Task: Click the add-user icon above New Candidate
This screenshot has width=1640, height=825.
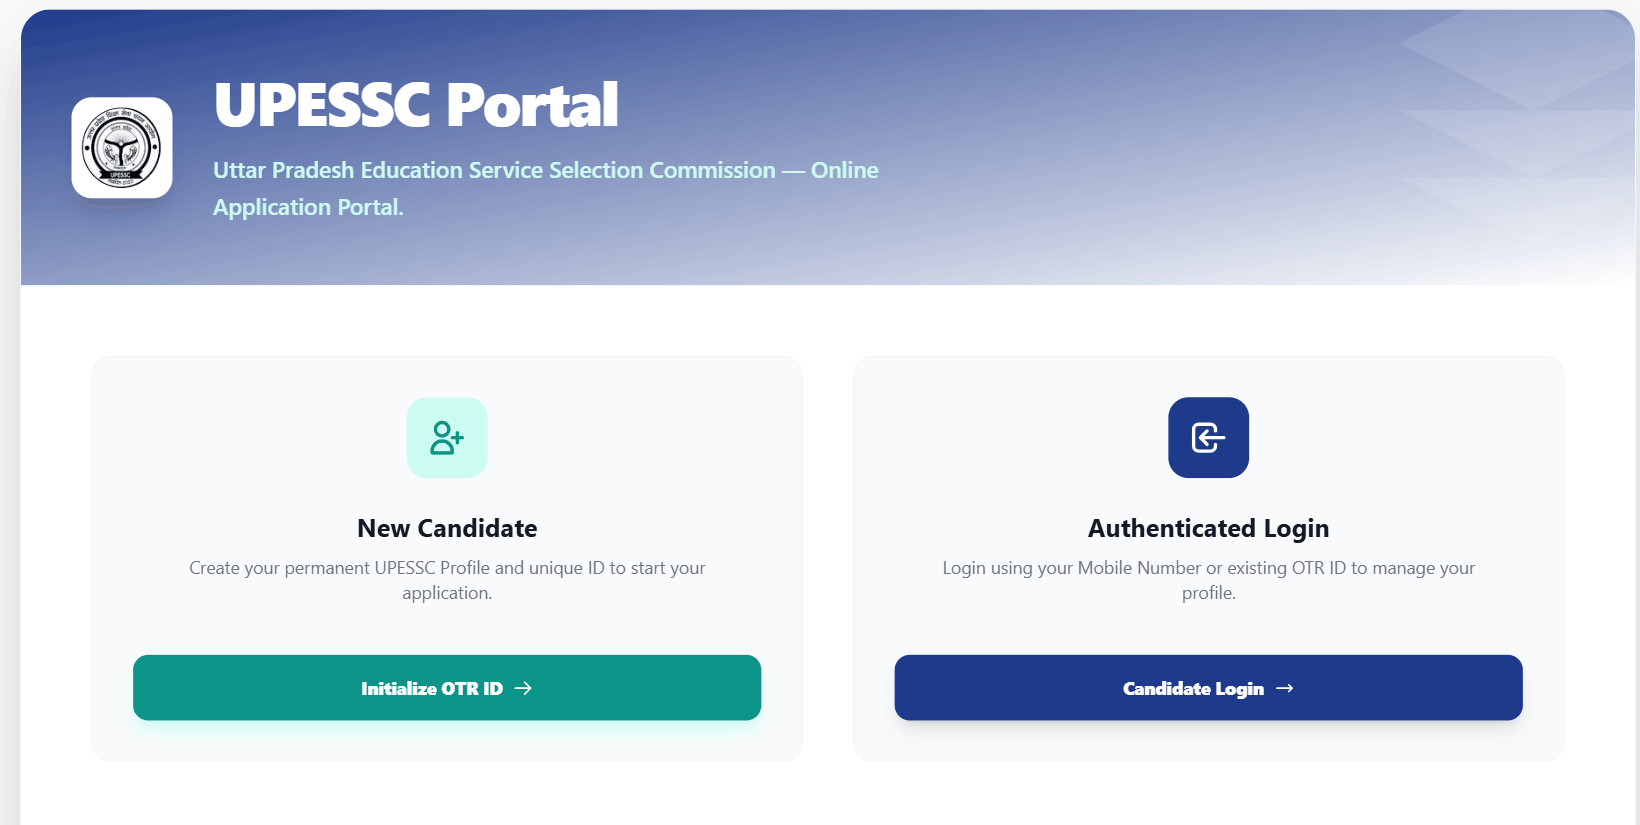Action: coord(447,438)
